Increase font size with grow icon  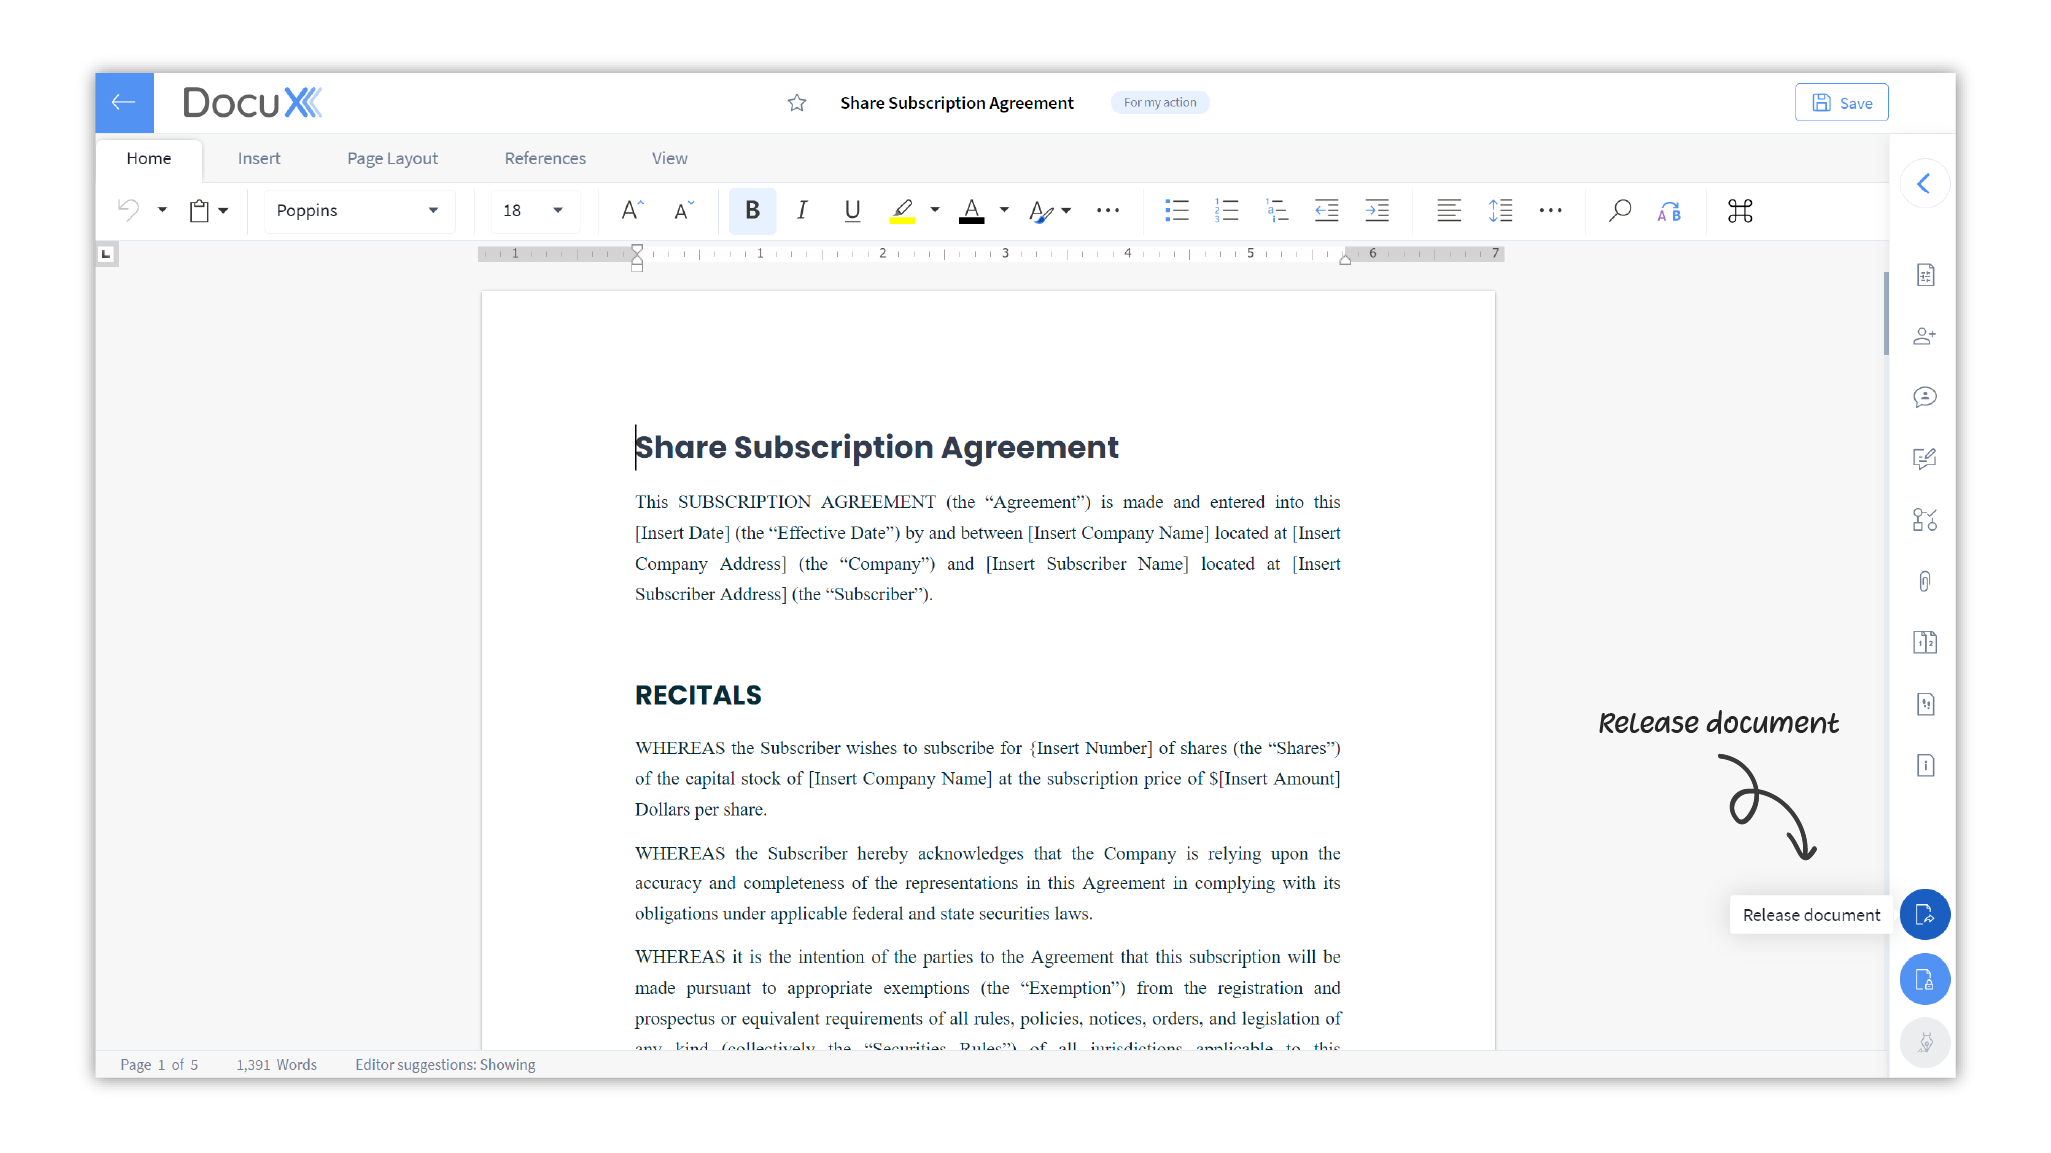[632, 210]
